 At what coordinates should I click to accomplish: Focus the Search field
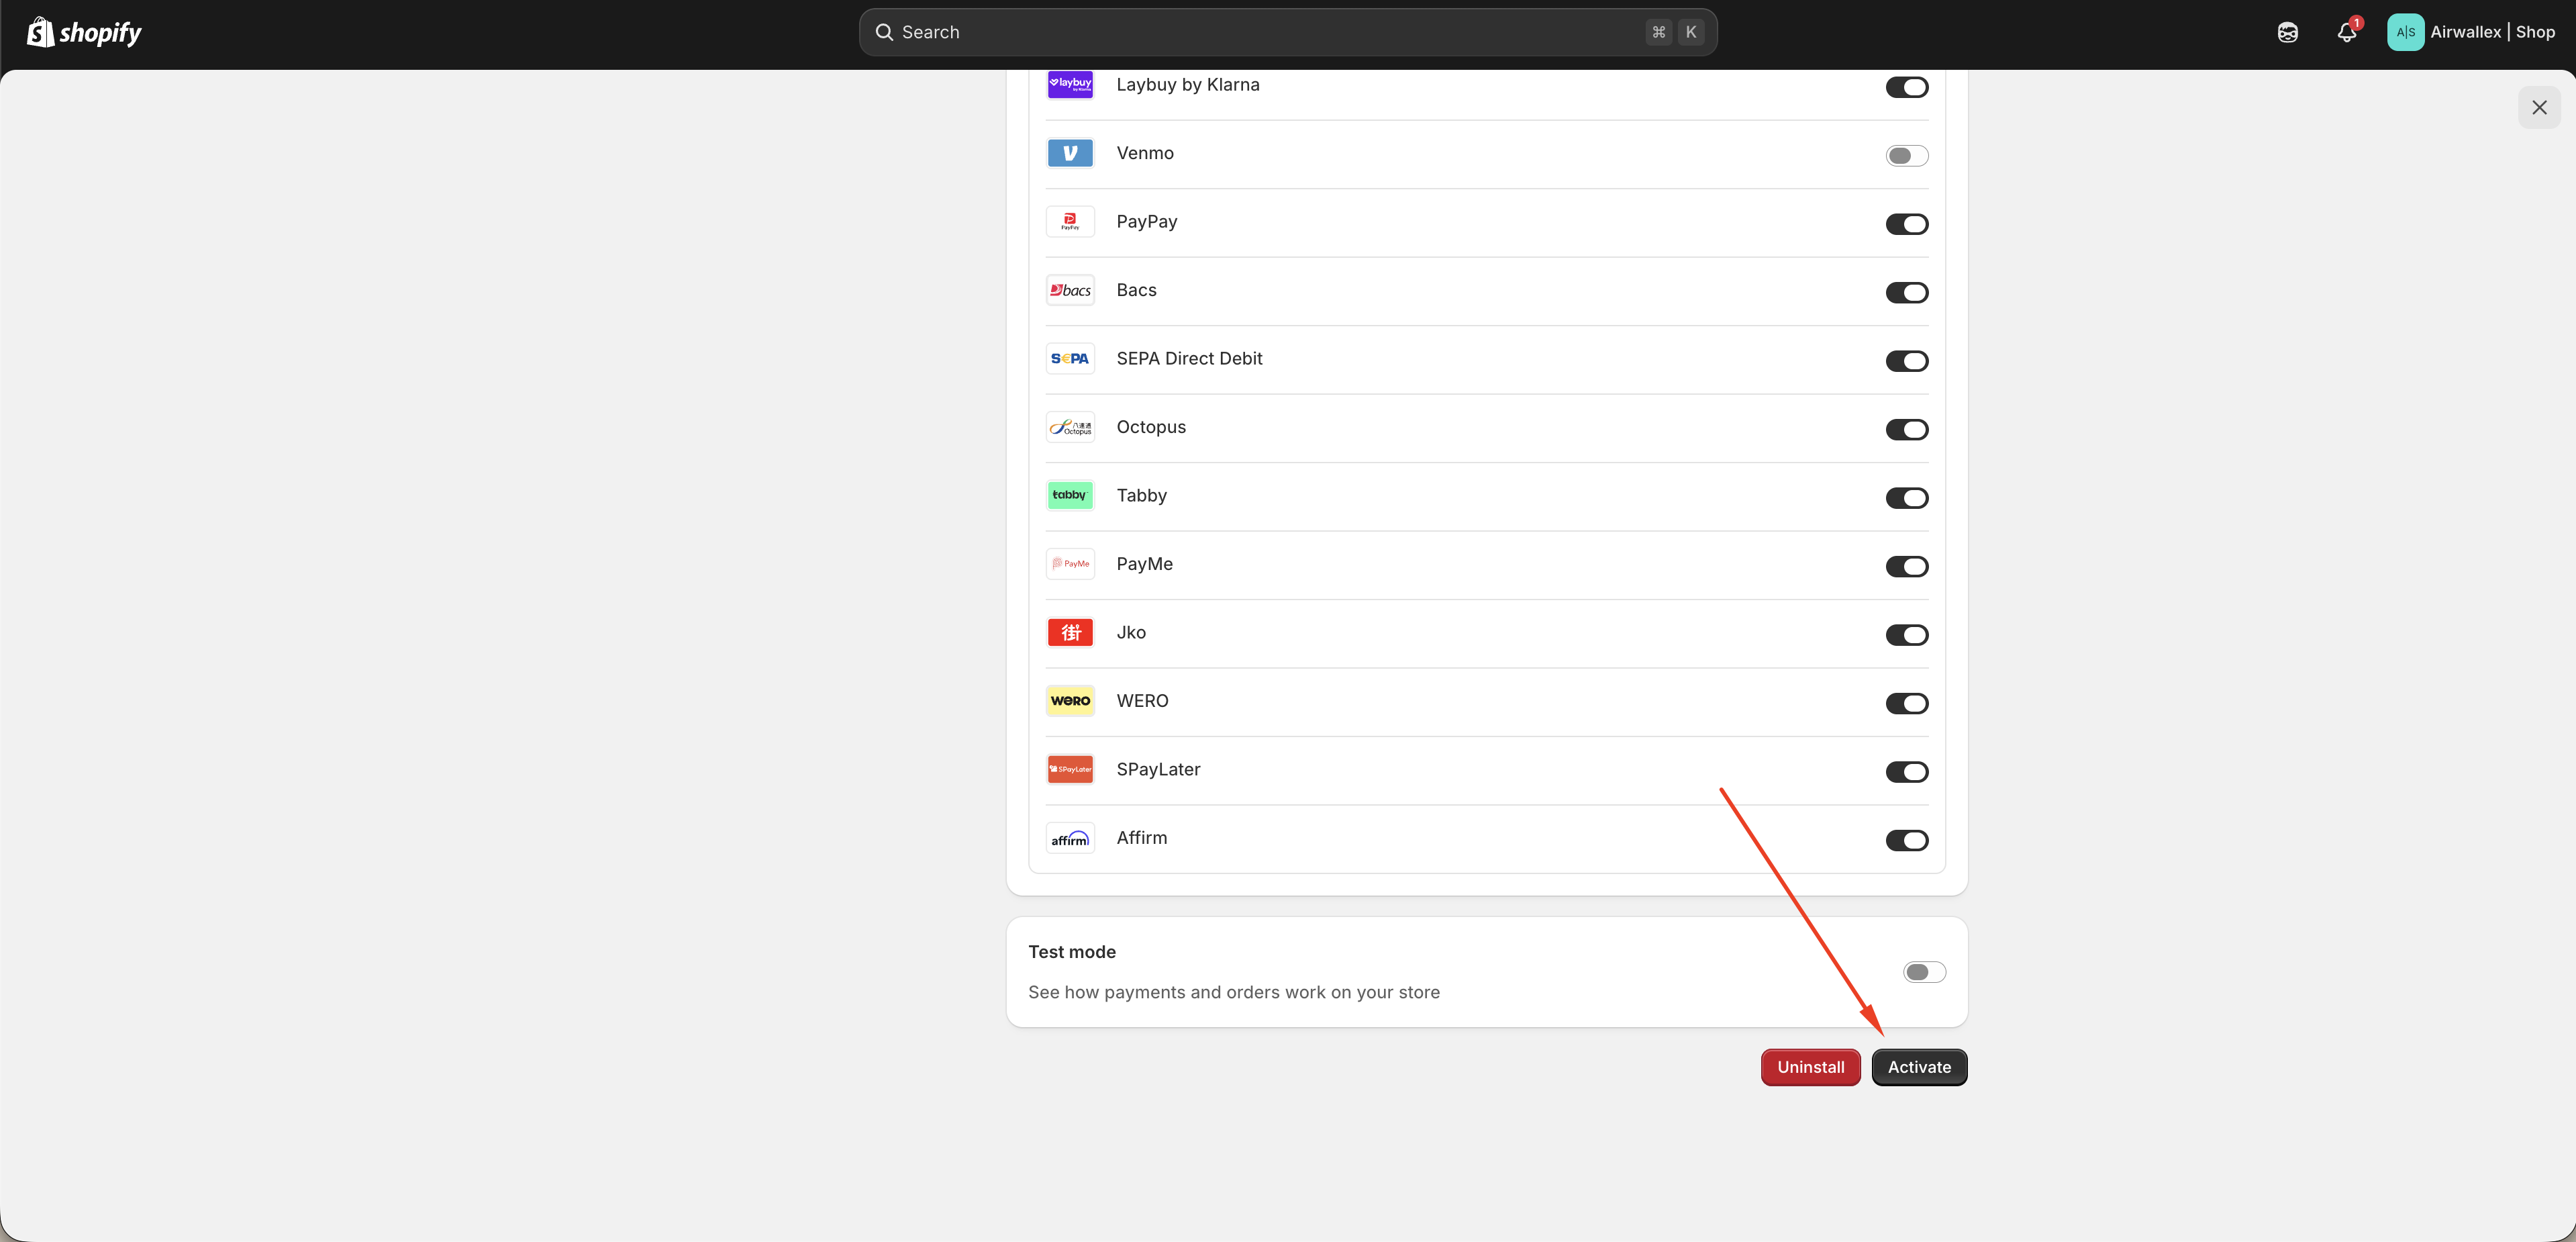point(1288,32)
